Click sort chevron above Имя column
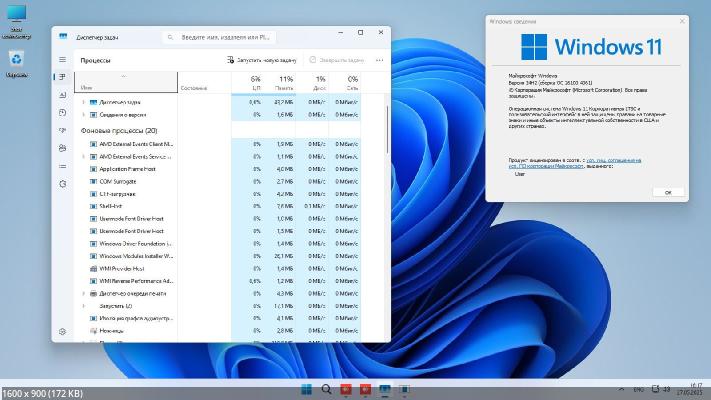711x400 pixels. coord(123,76)
